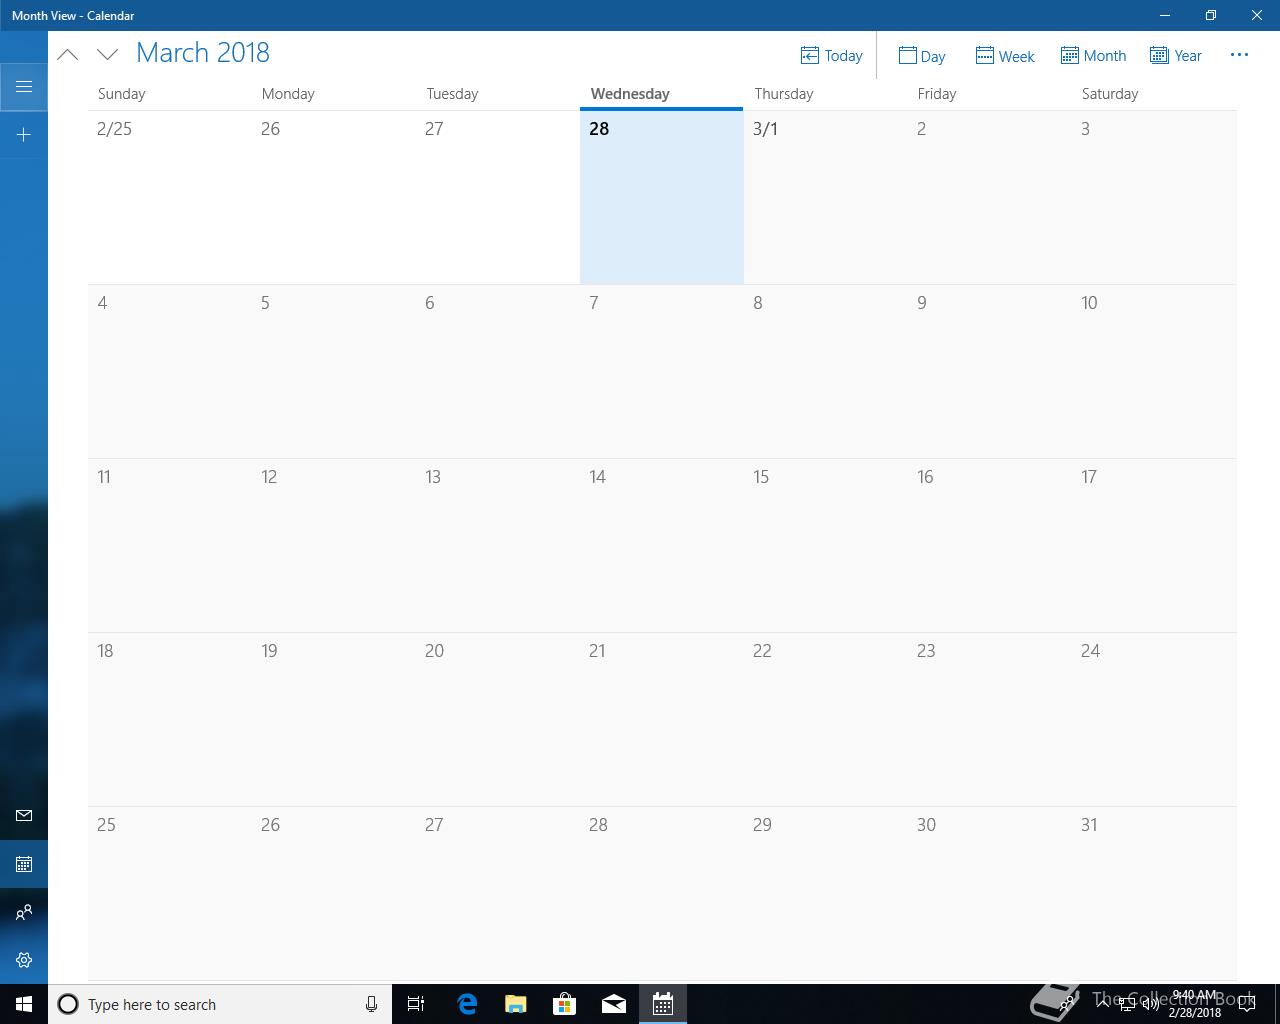Screen dimensions: 1280x1024
Task: Click the Saturday column header
Action: coord(1110,94)
